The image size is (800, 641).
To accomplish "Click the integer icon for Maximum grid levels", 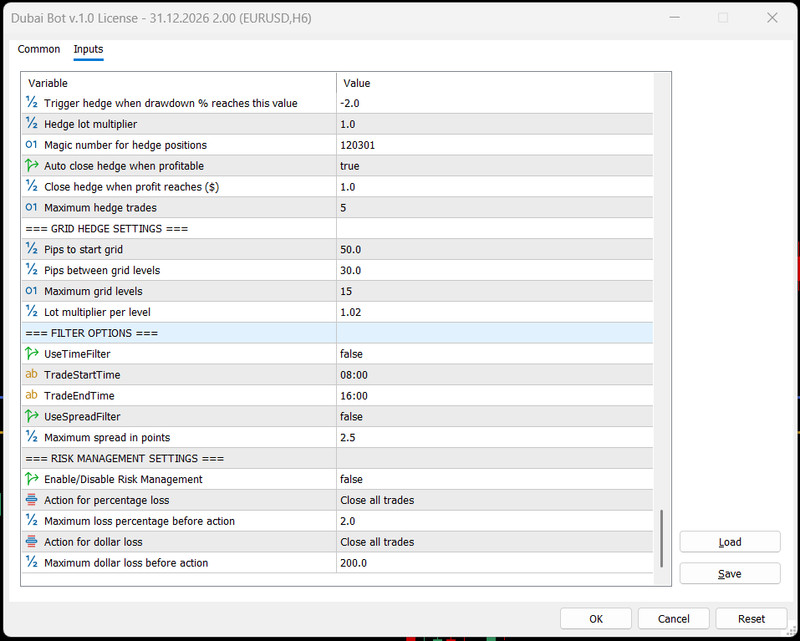I will [x=32, y=291].
